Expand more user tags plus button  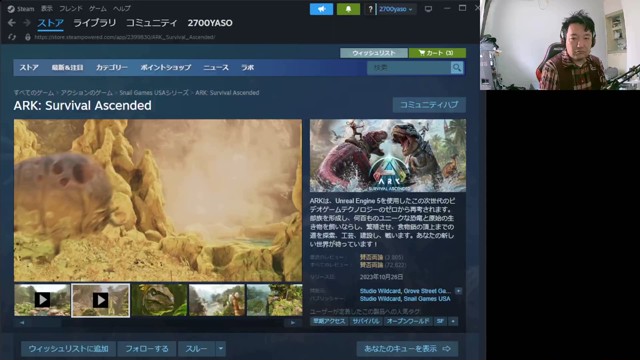[453, 322]
